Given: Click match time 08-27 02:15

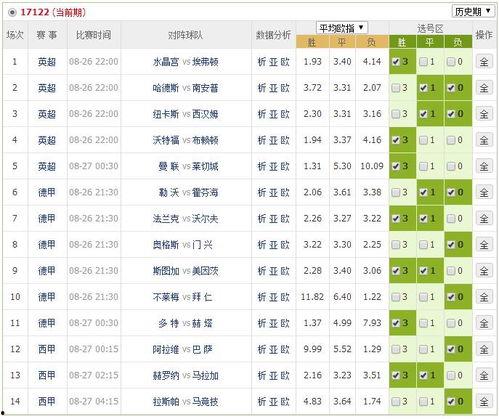Looking at the screenshot, I should [x=94, y=375].
